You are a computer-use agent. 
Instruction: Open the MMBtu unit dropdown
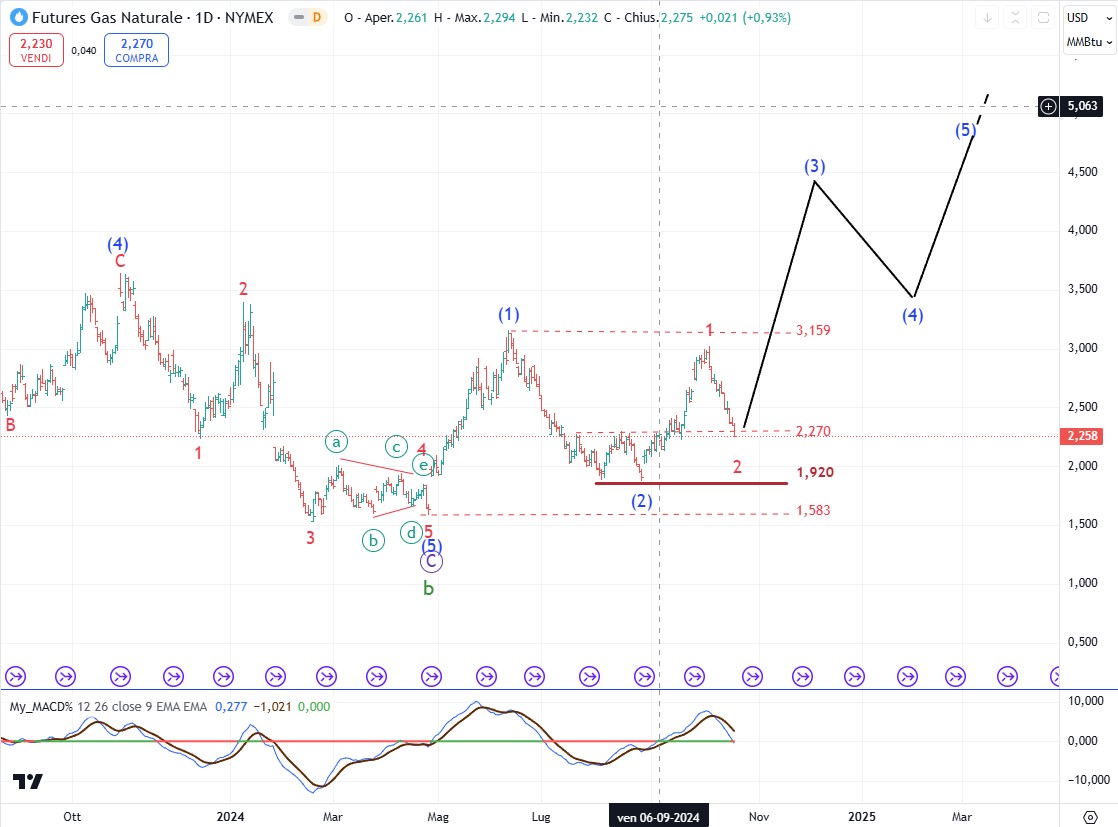coord(1089,42)
